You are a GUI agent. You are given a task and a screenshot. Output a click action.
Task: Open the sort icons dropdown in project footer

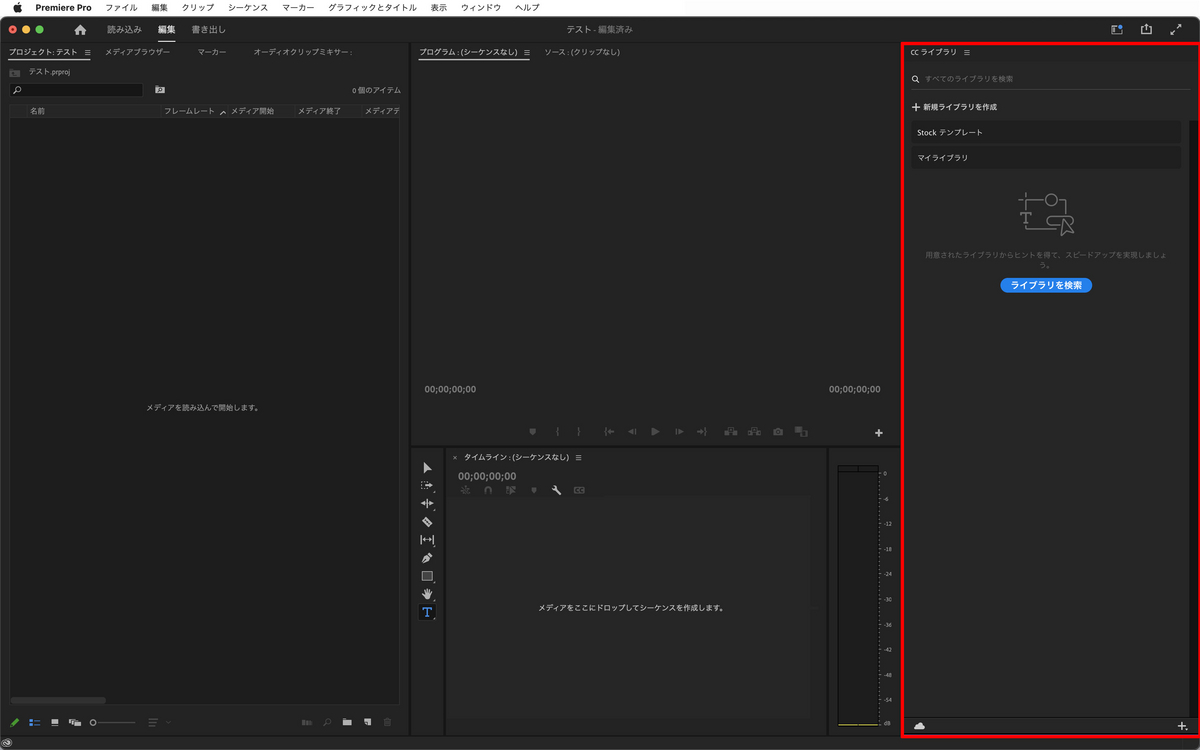tap(159, 722)
